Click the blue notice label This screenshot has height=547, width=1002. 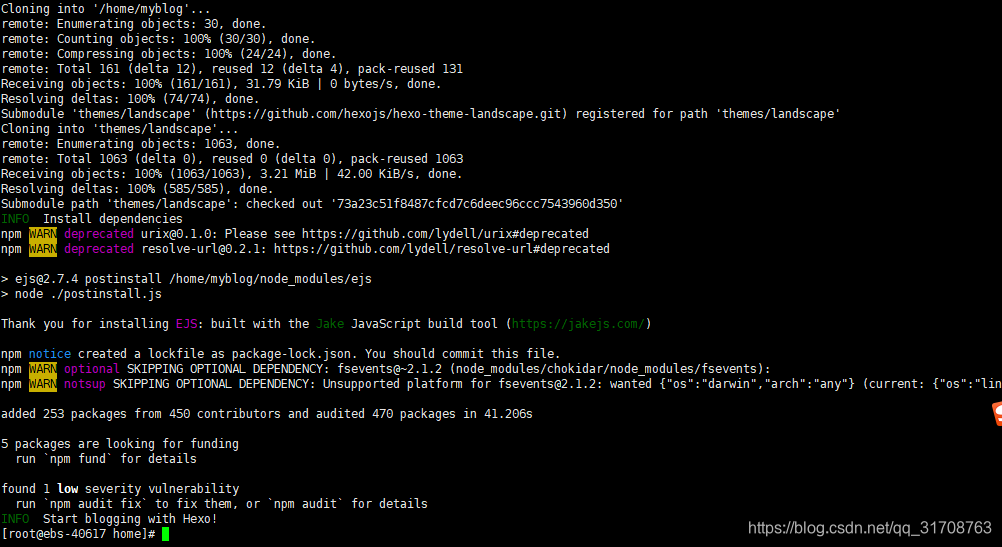pyautogui.click(x=50, y=354)
